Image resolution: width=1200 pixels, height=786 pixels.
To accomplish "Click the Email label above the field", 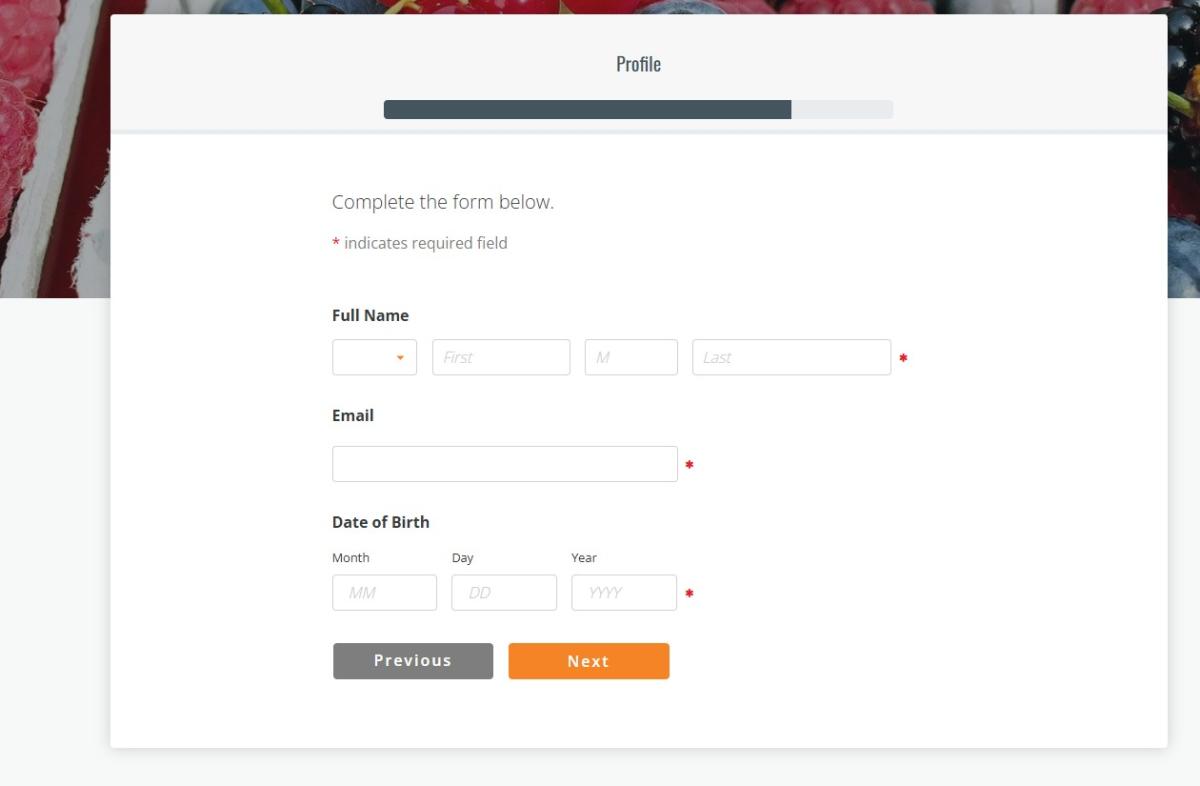I will [x=353, y=415].
